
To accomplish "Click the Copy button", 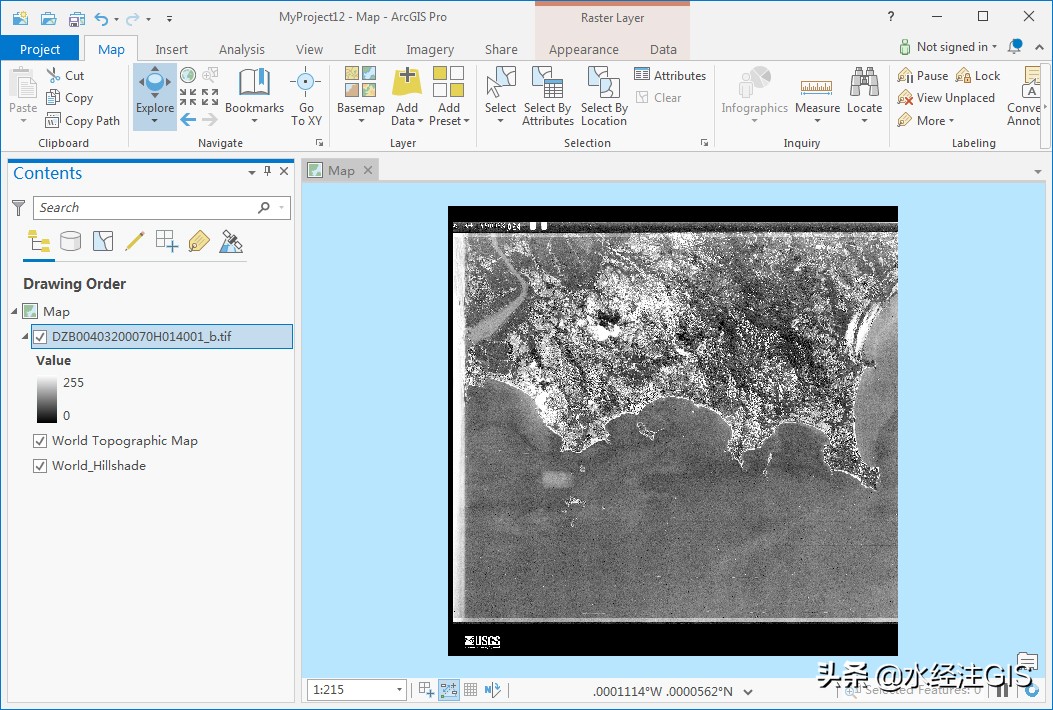I will tap(69, 97).
